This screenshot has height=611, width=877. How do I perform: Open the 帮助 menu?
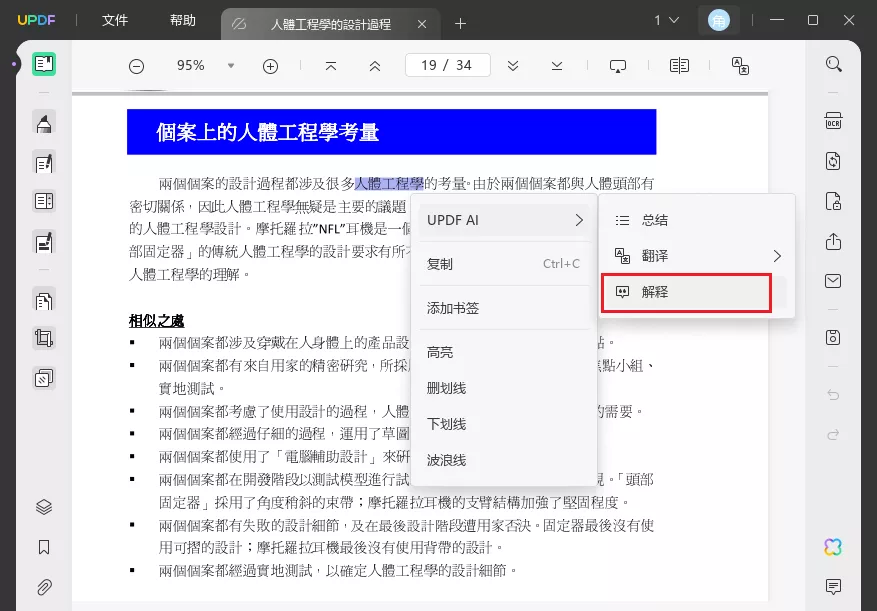(x=182, y=20)
